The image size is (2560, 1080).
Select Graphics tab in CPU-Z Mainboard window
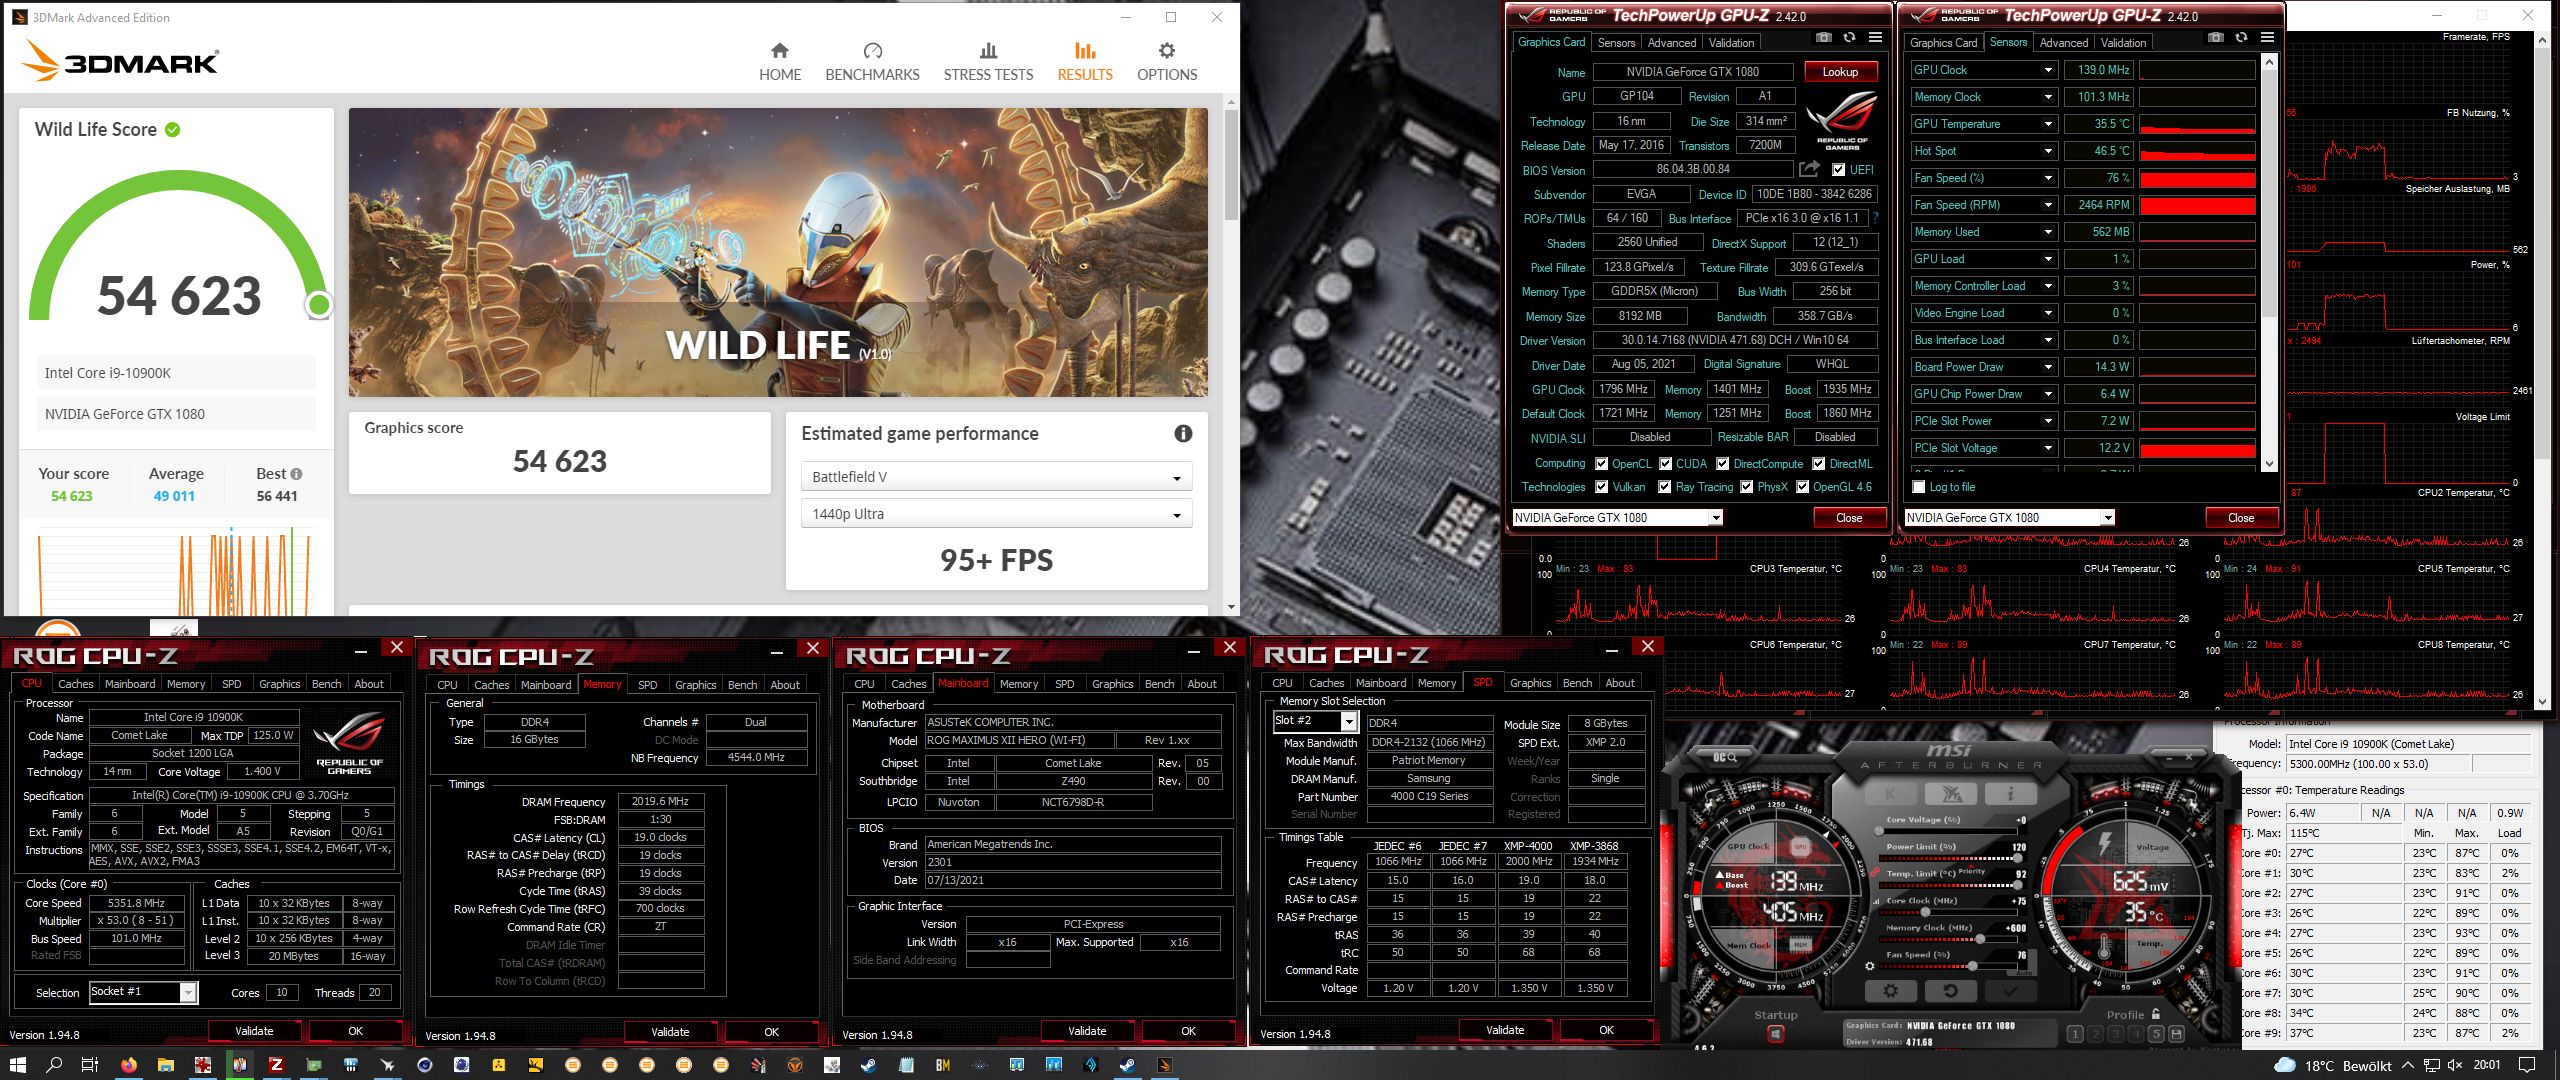[x=1112, y=684]
